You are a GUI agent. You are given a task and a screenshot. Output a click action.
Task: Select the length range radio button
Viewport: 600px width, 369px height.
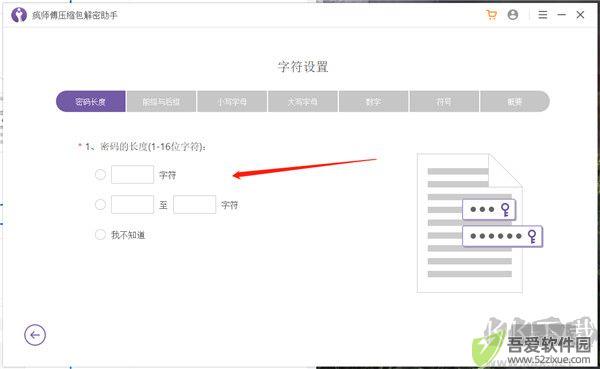(x=100, y=204)
